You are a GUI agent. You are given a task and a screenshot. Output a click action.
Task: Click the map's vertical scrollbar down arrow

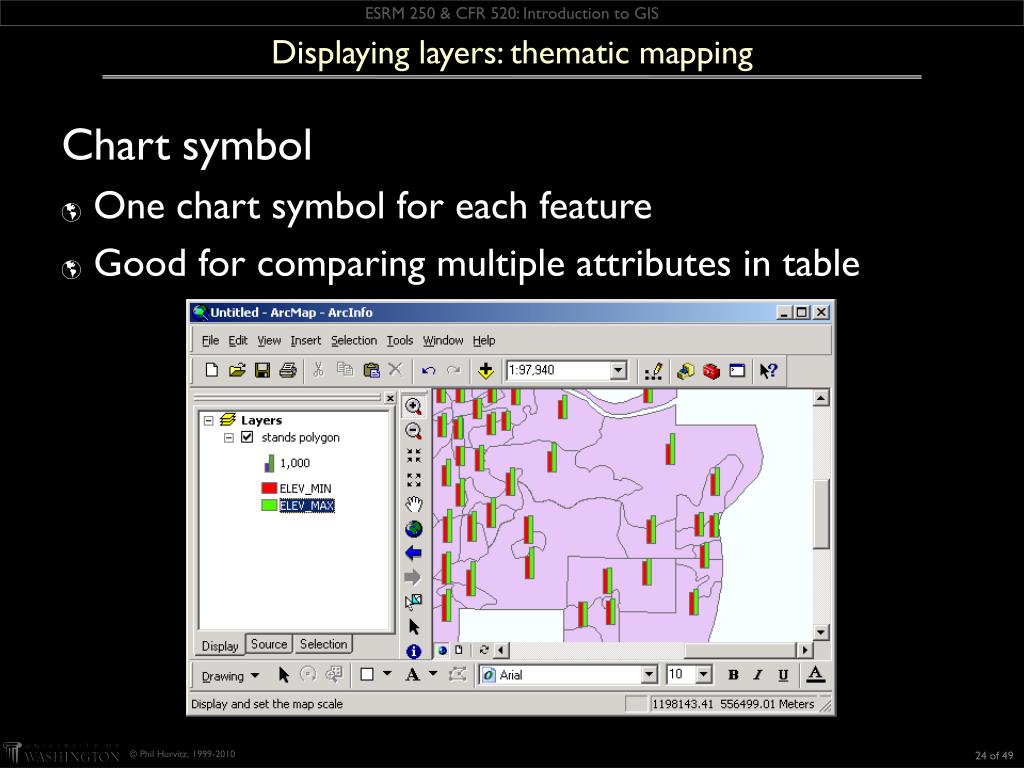(821, 632)
